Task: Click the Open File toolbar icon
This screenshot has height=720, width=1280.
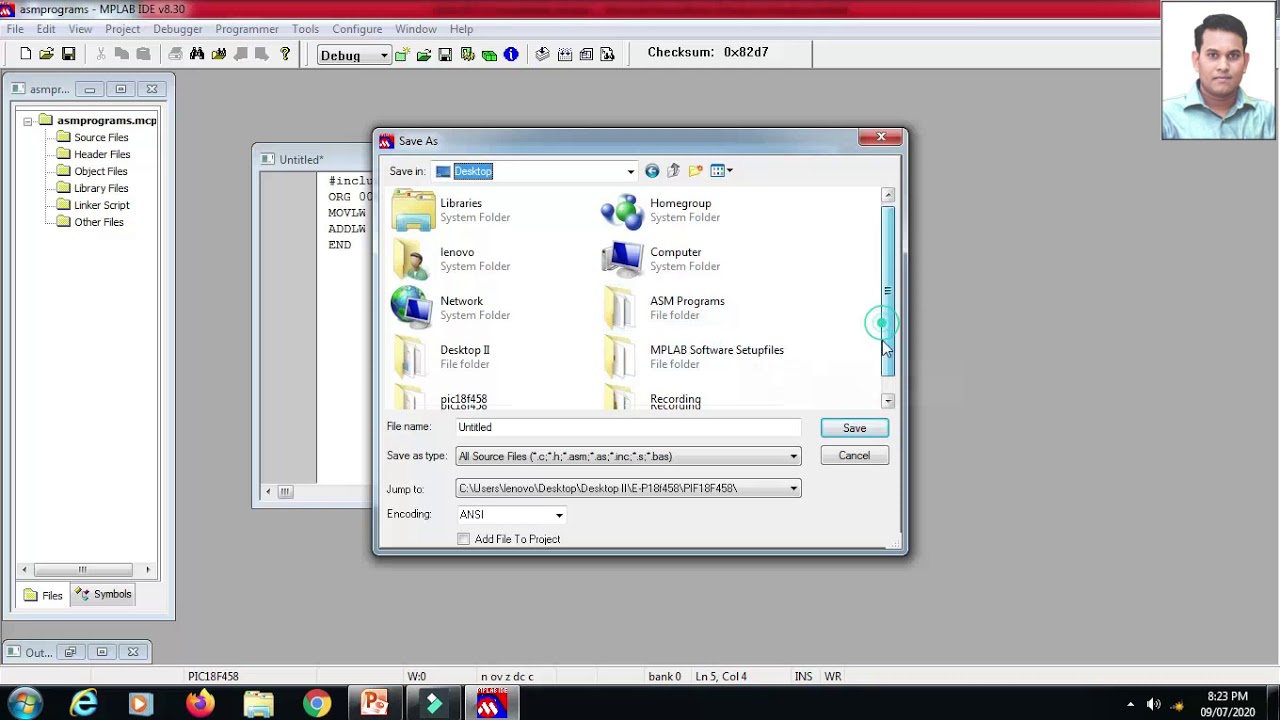Action: point(47,54)
